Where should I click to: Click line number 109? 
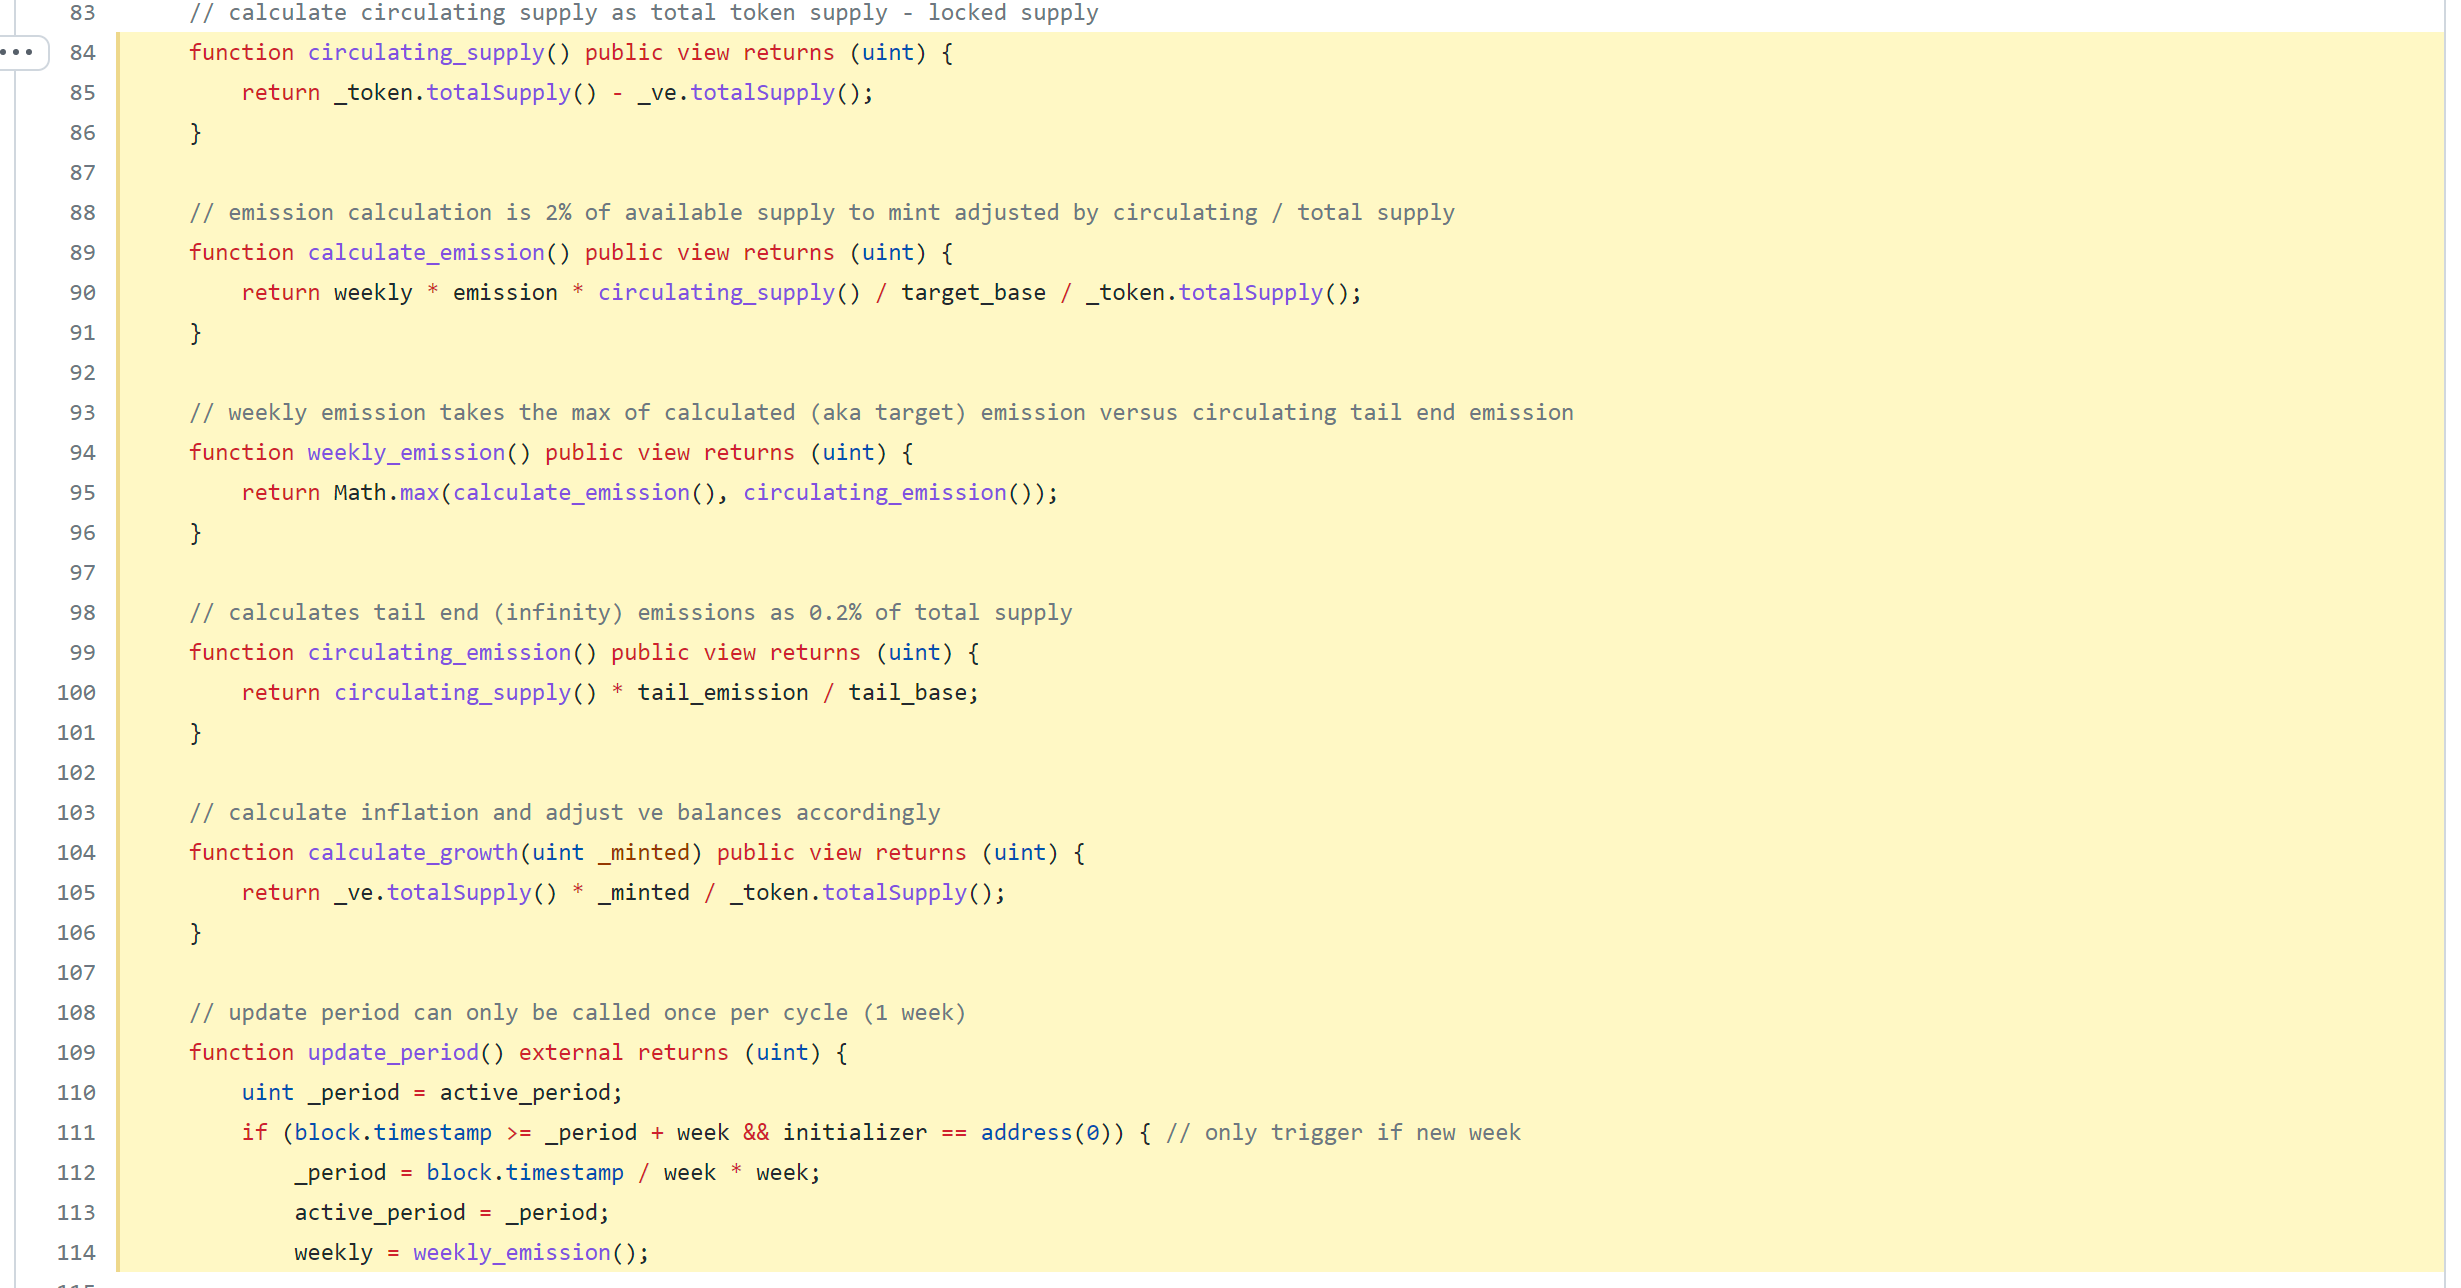point(77,1053)
